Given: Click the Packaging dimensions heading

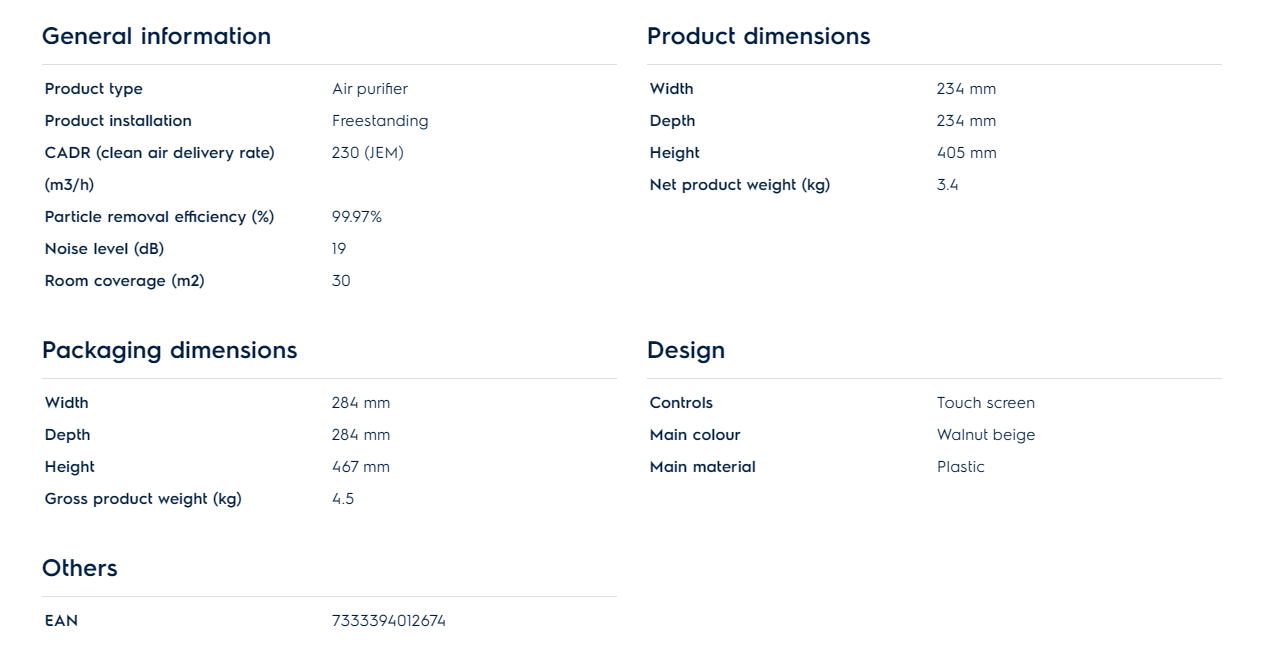Looking at the screenshot, I should pos(169,350).
